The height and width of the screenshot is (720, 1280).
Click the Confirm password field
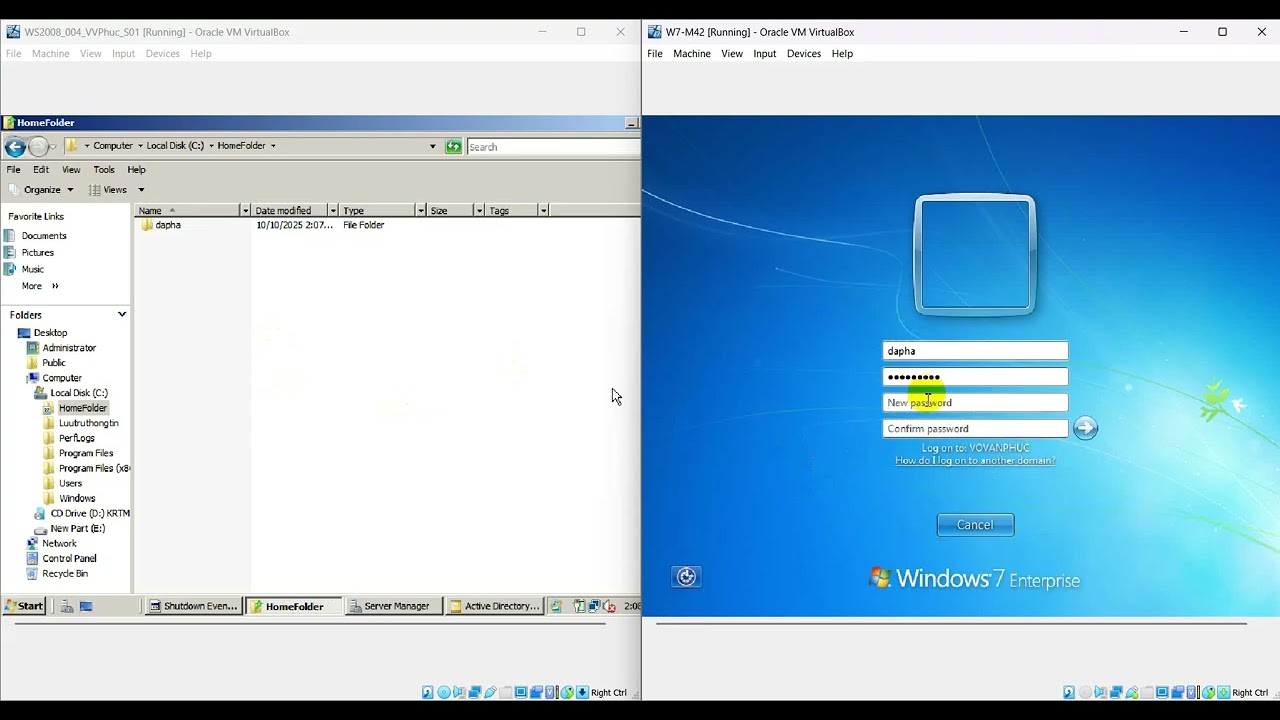coord(975,429)
